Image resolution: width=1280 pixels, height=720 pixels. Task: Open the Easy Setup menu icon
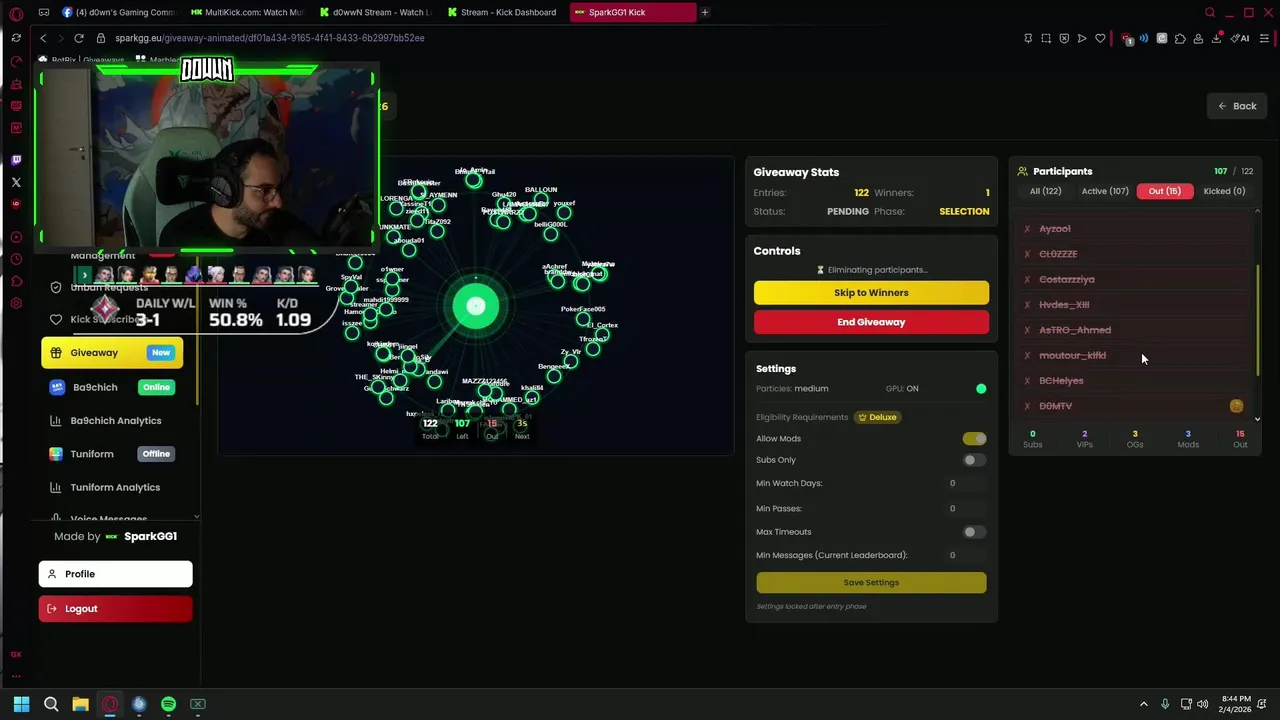pos(1265,38)
